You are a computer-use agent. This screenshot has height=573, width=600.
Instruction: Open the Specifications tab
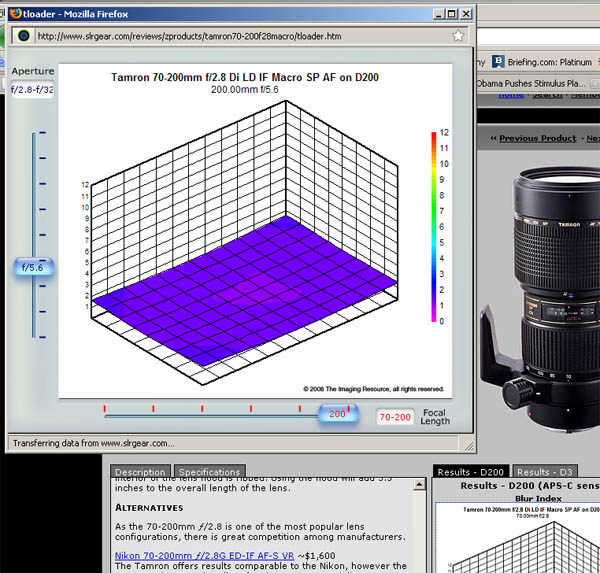[x=209, y=471]
